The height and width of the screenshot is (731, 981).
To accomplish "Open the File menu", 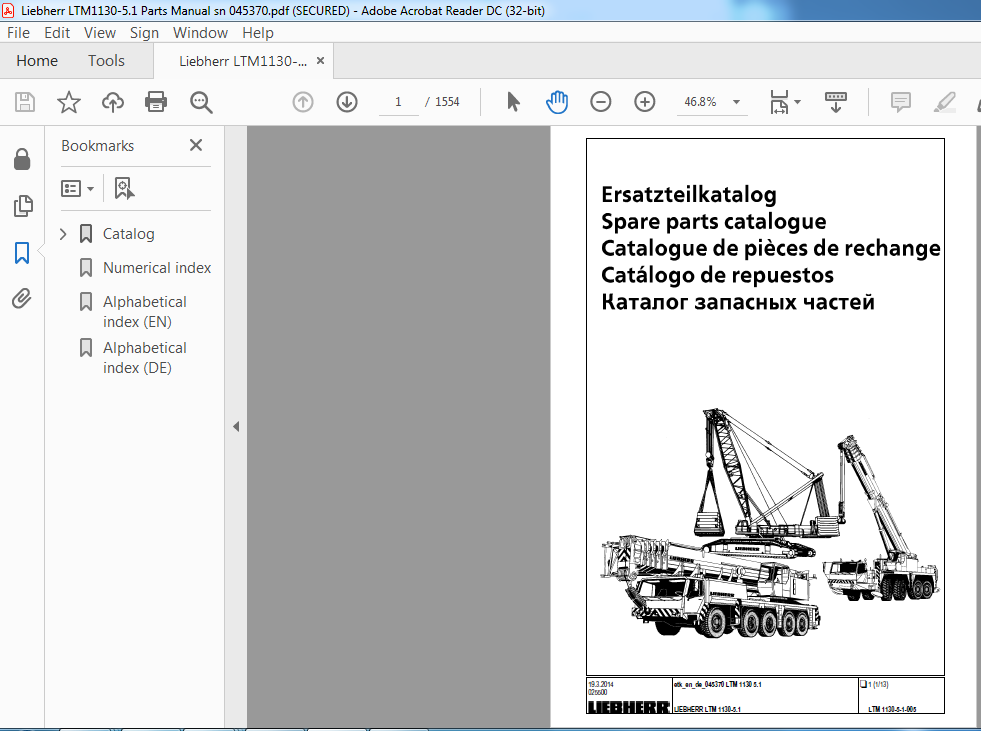I will 18,33.
